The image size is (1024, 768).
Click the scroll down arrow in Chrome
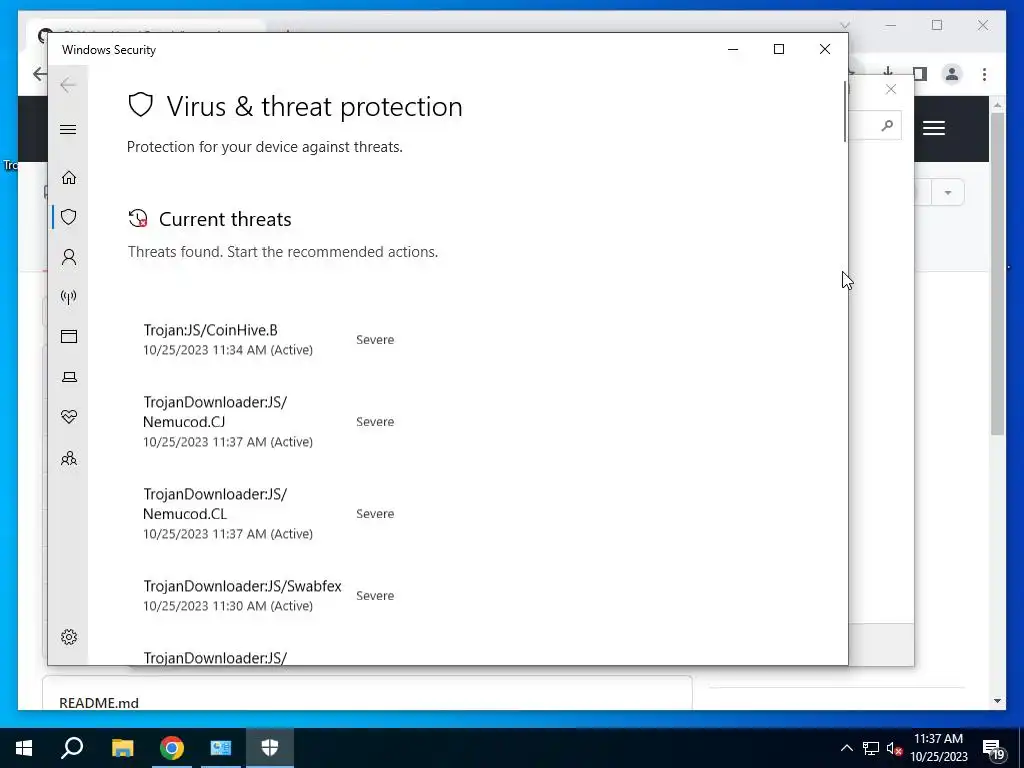tap(997, 701)
